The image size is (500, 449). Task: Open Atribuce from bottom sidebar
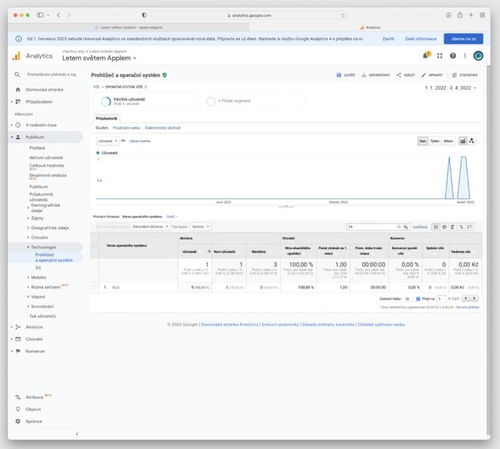34,397
